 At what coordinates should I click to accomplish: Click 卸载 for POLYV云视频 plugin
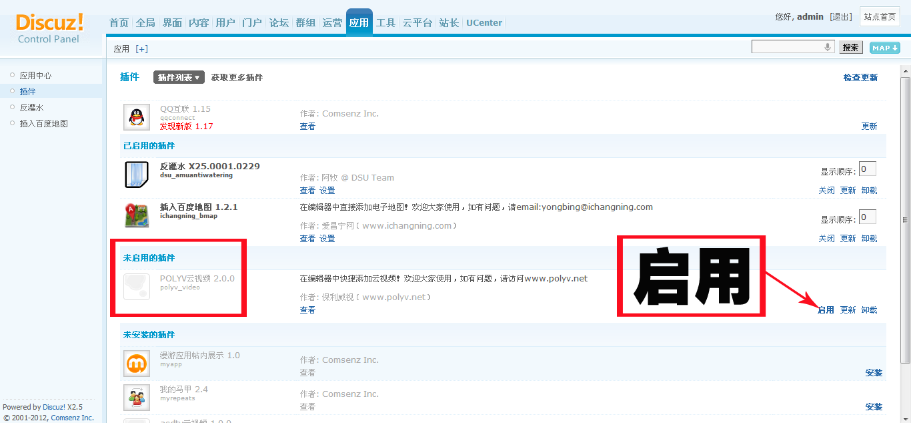click(x=869, y=310)
